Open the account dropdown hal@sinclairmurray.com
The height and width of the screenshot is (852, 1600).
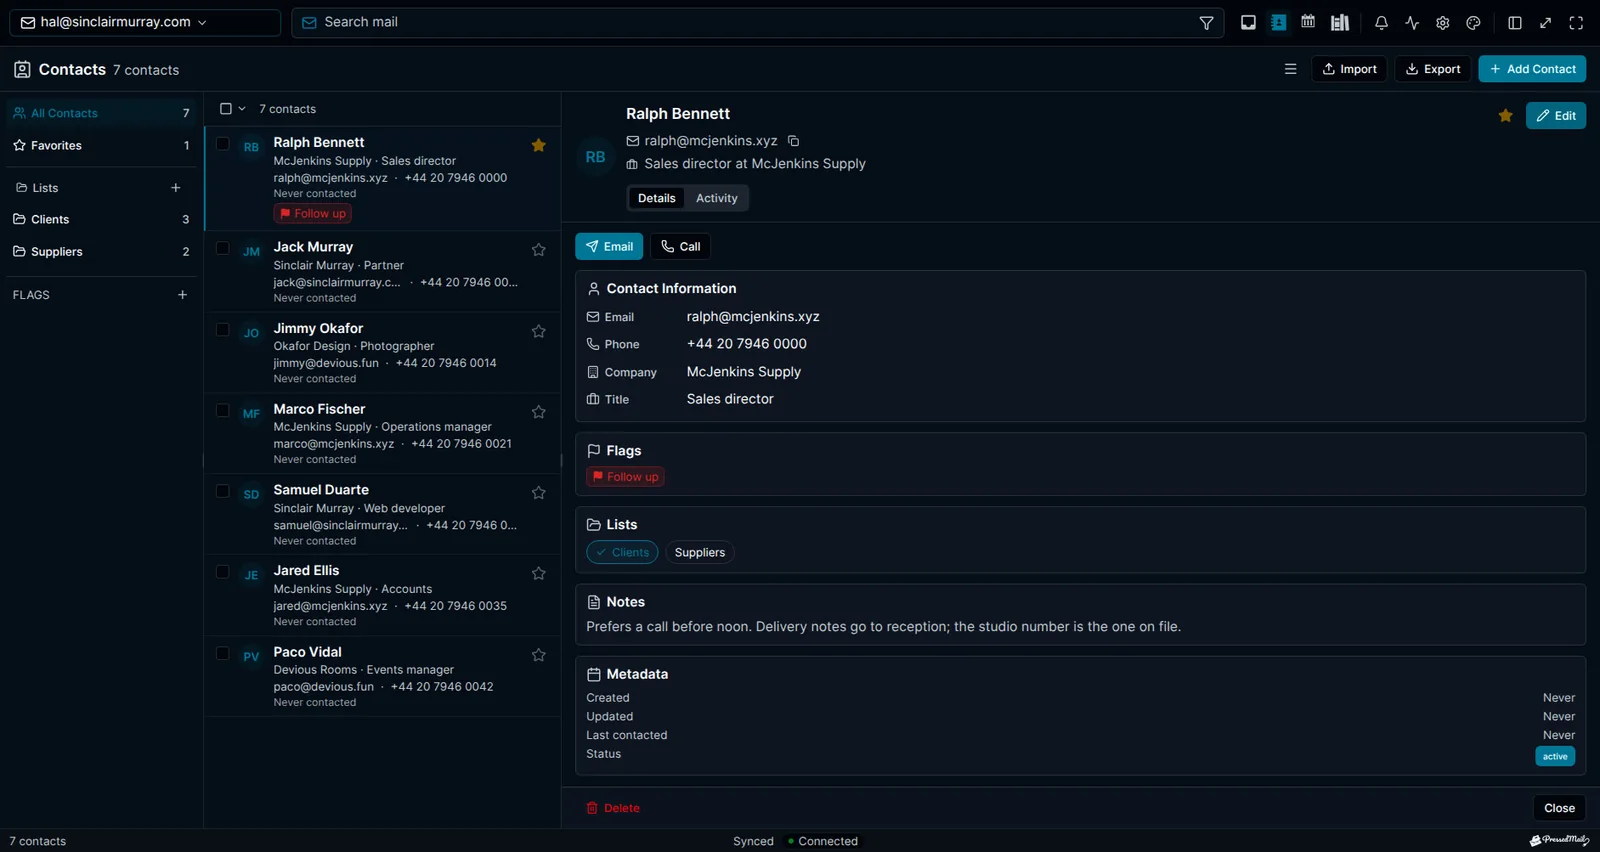(x=145, y=22)
